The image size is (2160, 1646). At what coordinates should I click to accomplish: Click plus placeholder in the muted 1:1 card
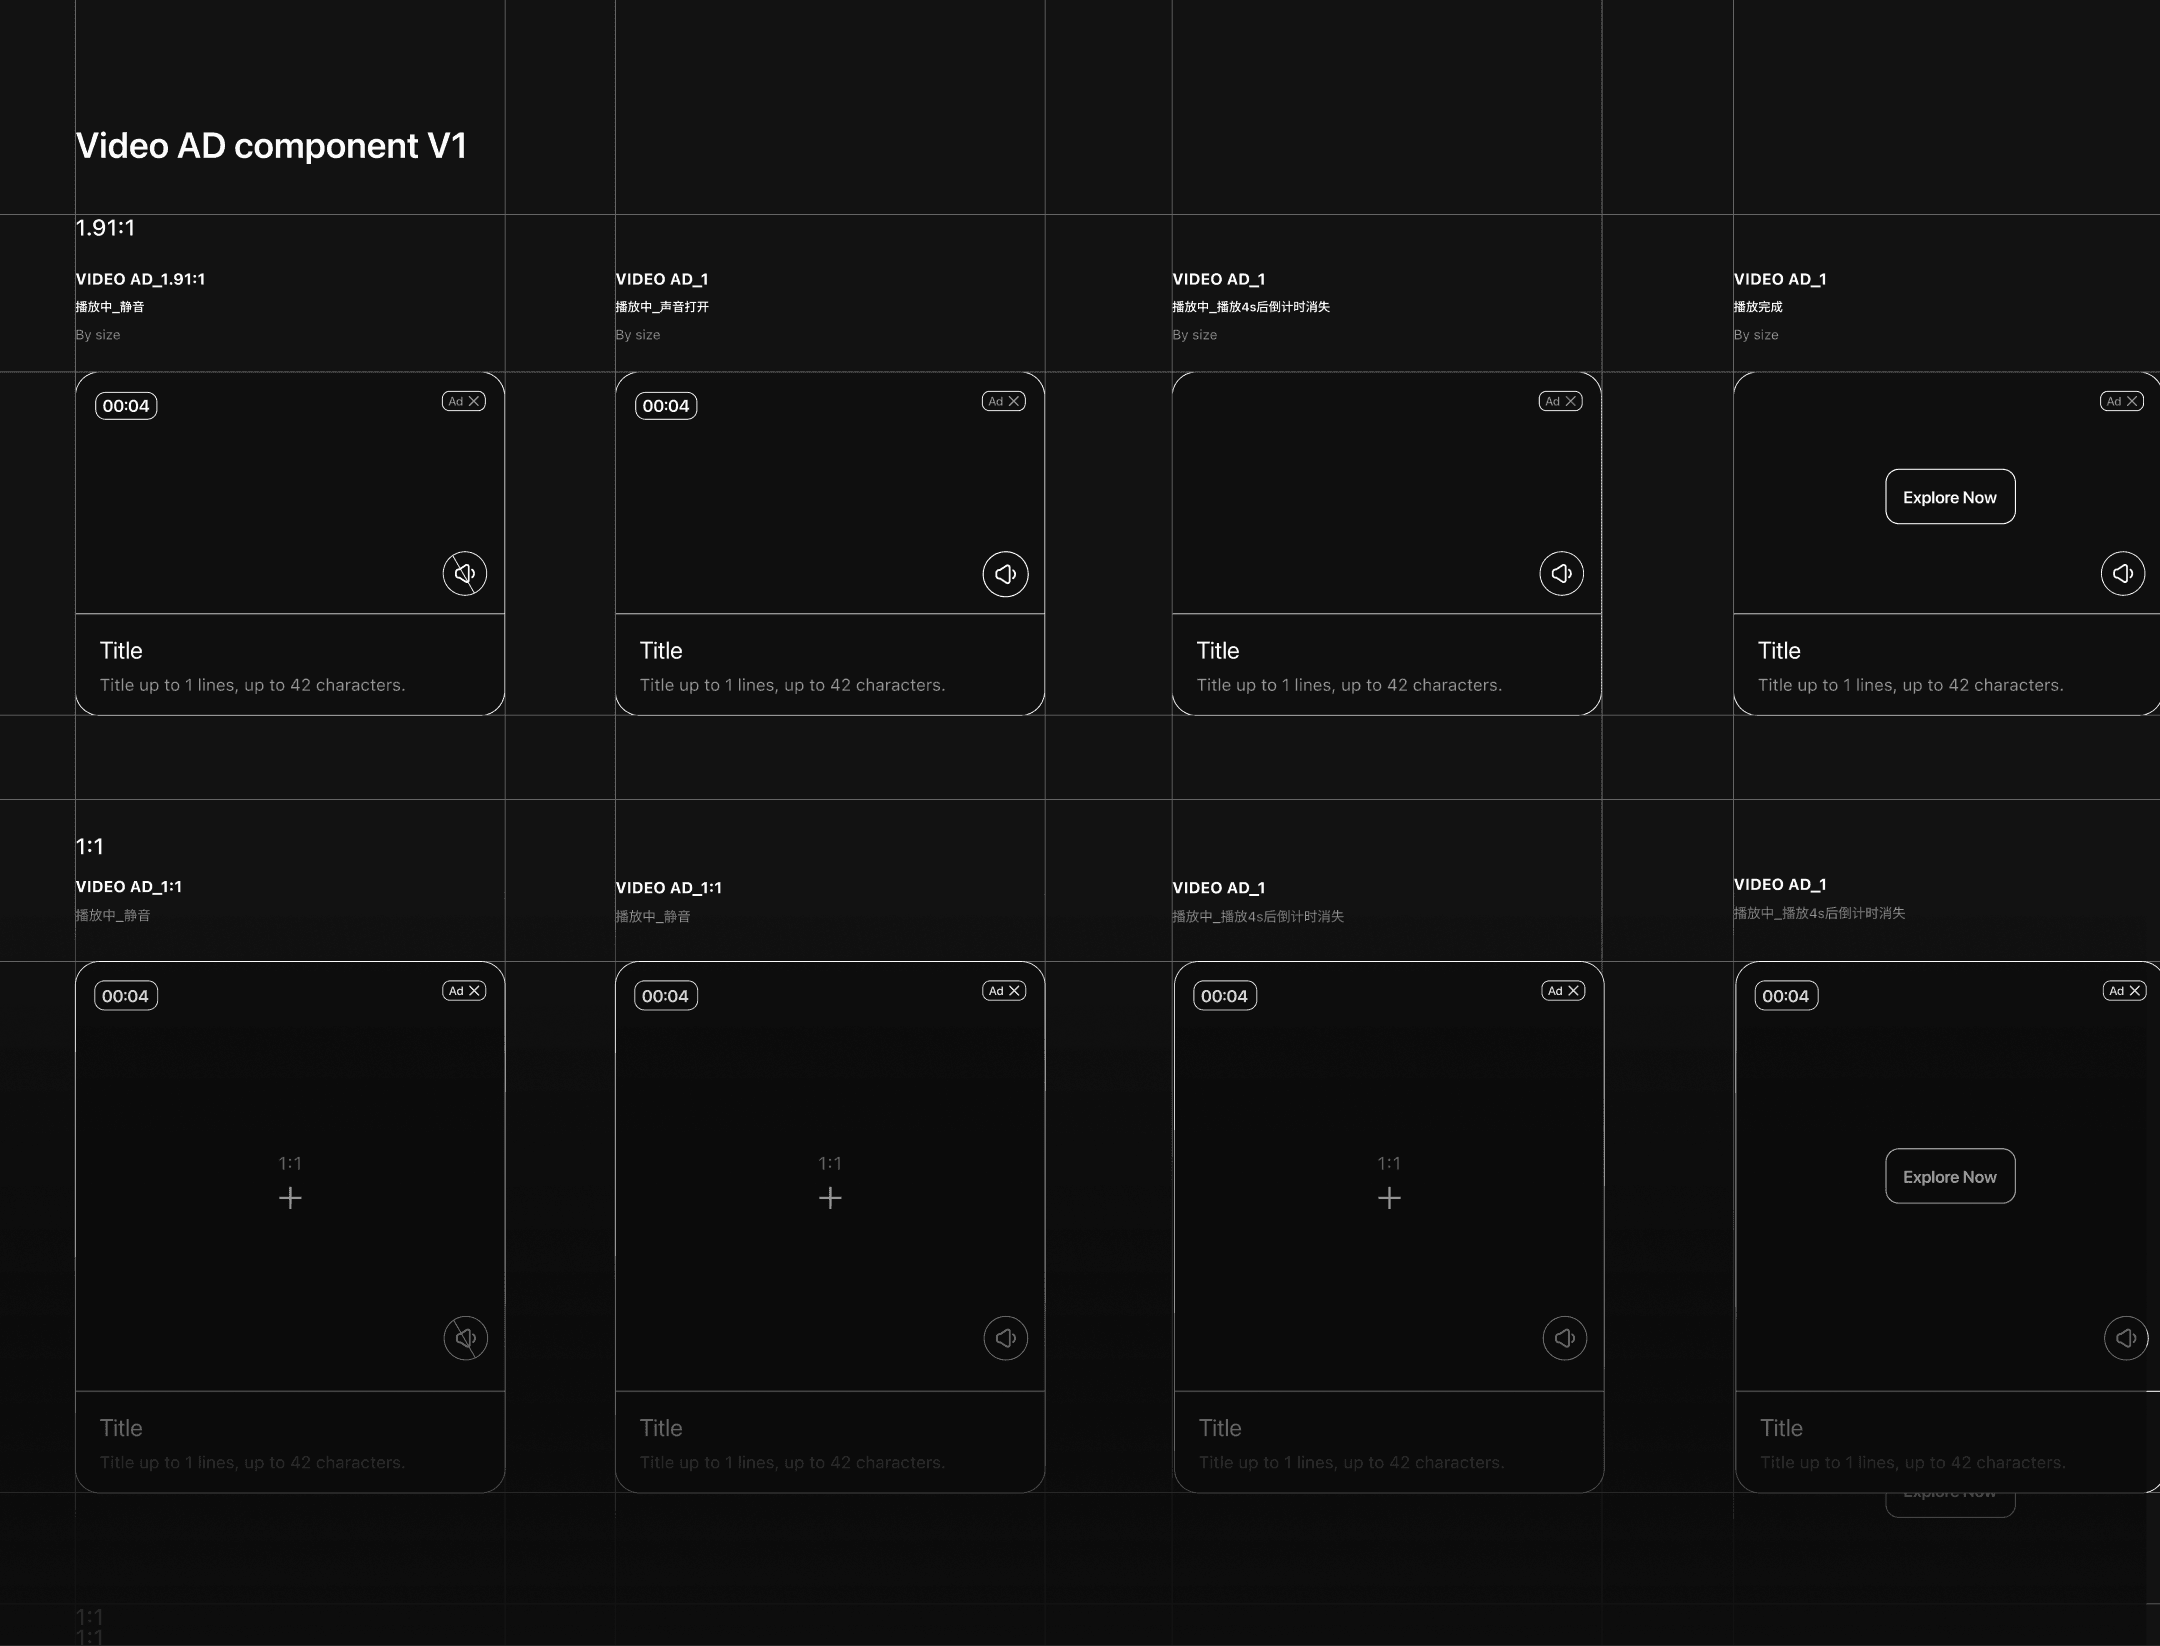click(x=290, y=1198)
